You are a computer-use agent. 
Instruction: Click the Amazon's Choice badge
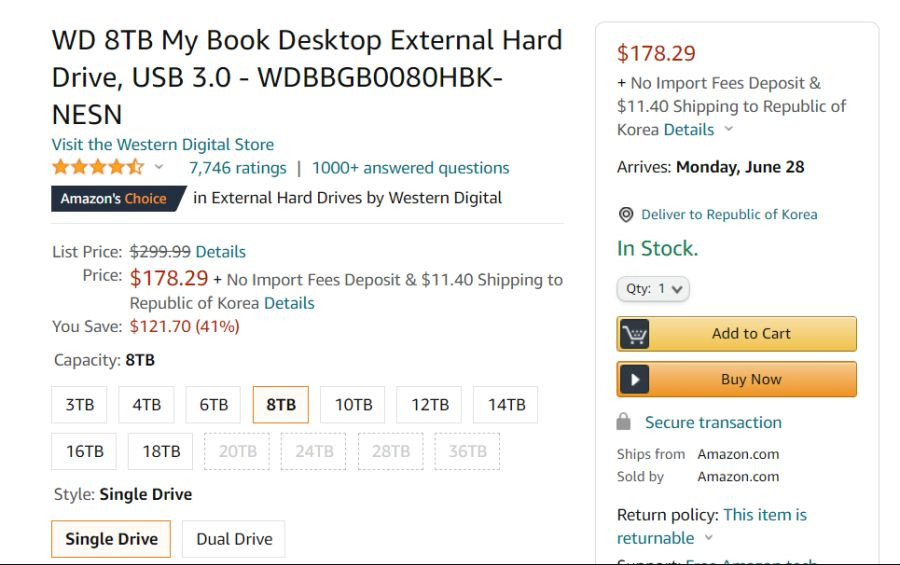click(x=118, y=199)
